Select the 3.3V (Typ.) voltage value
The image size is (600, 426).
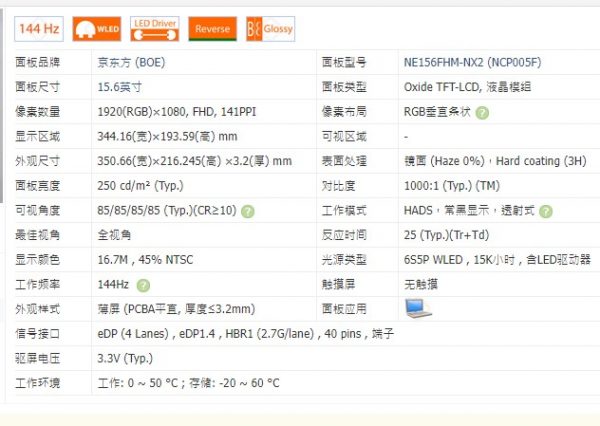(125, 358)
